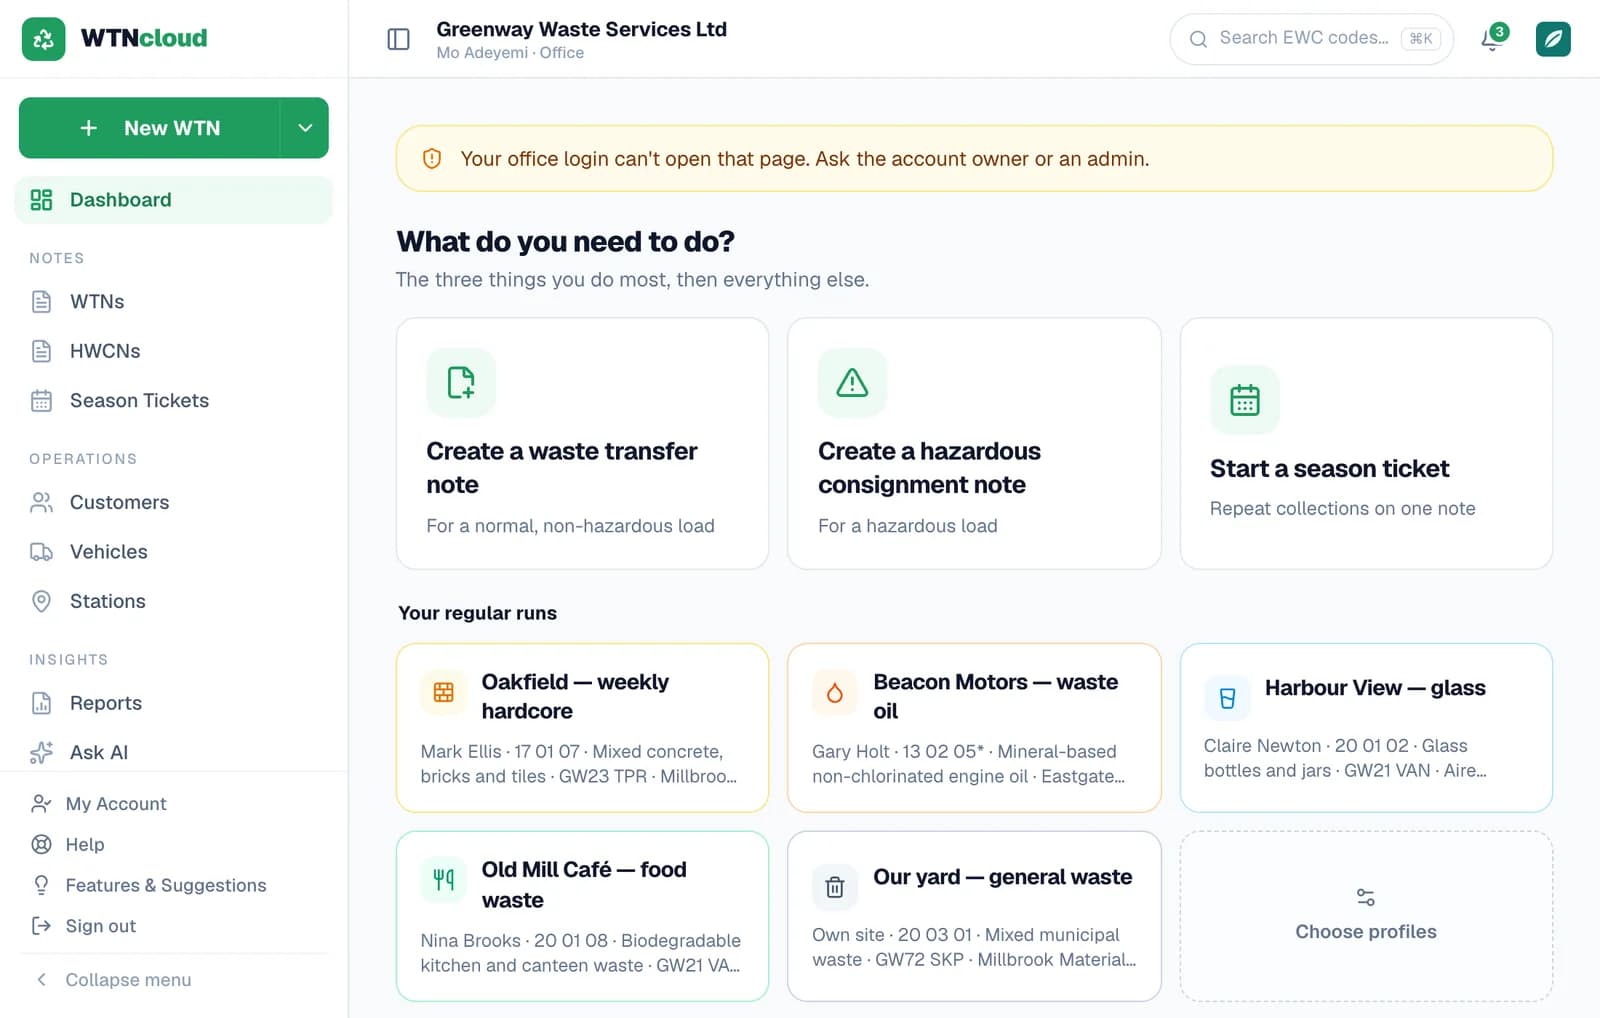The image size is (1600, 1018).
Task: Go to the Dashboard page
Action: 174,200
